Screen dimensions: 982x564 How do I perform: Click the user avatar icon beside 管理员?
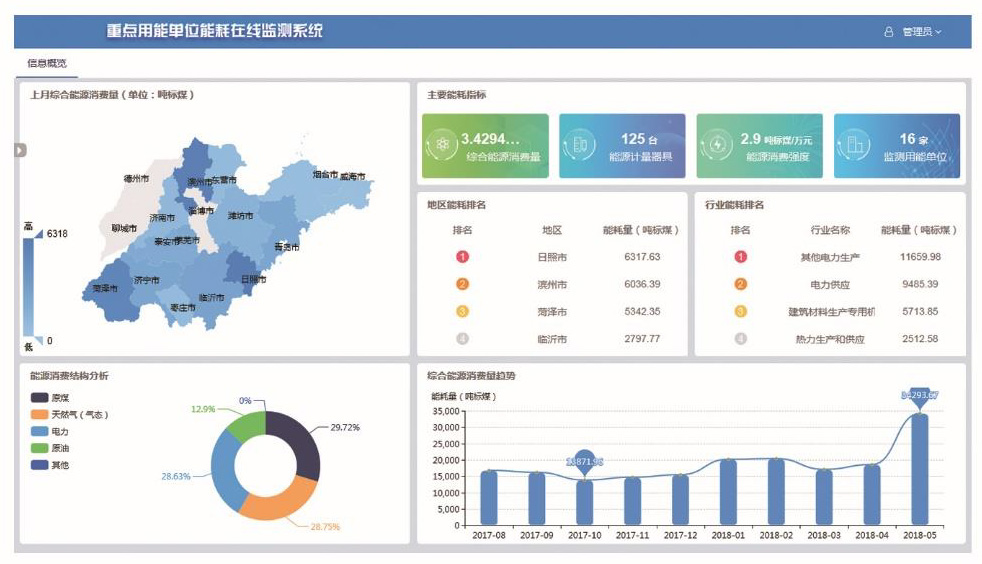pyautogui.click(x=888, y=32)
